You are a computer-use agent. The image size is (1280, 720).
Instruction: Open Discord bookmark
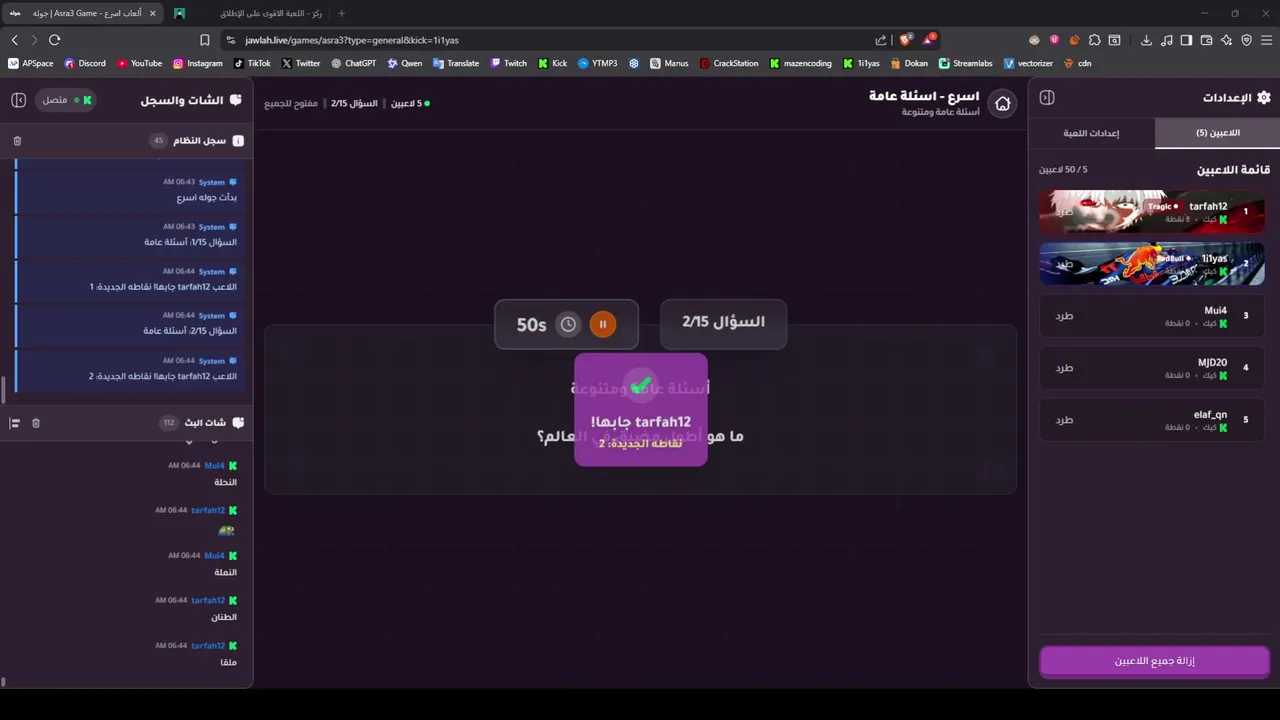point(85,63)
